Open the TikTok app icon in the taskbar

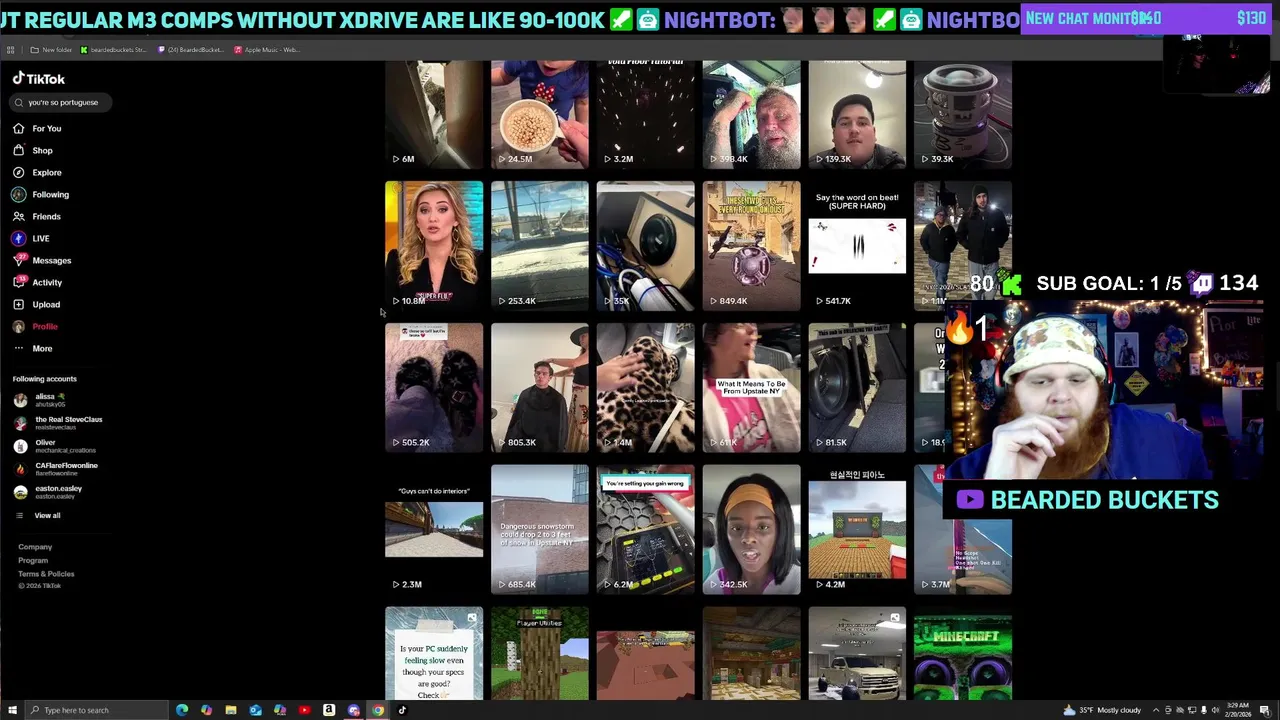click(x=402, y=710)
